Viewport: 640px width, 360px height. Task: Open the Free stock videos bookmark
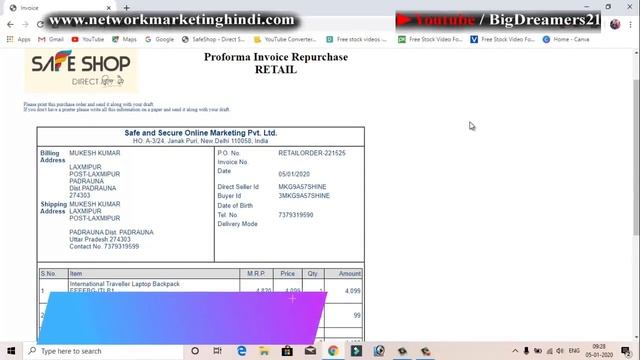(x=356, y=39)
